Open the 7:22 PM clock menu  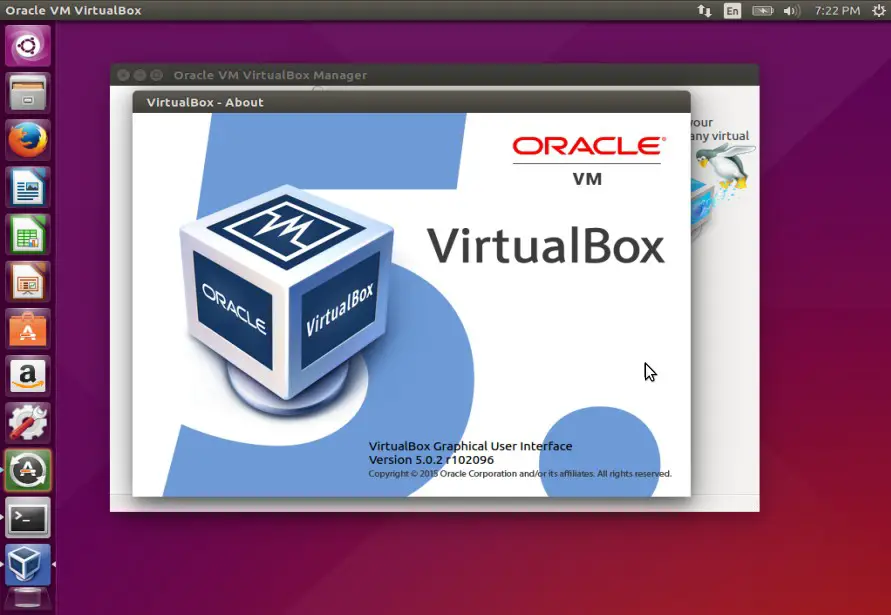(837, 11)
